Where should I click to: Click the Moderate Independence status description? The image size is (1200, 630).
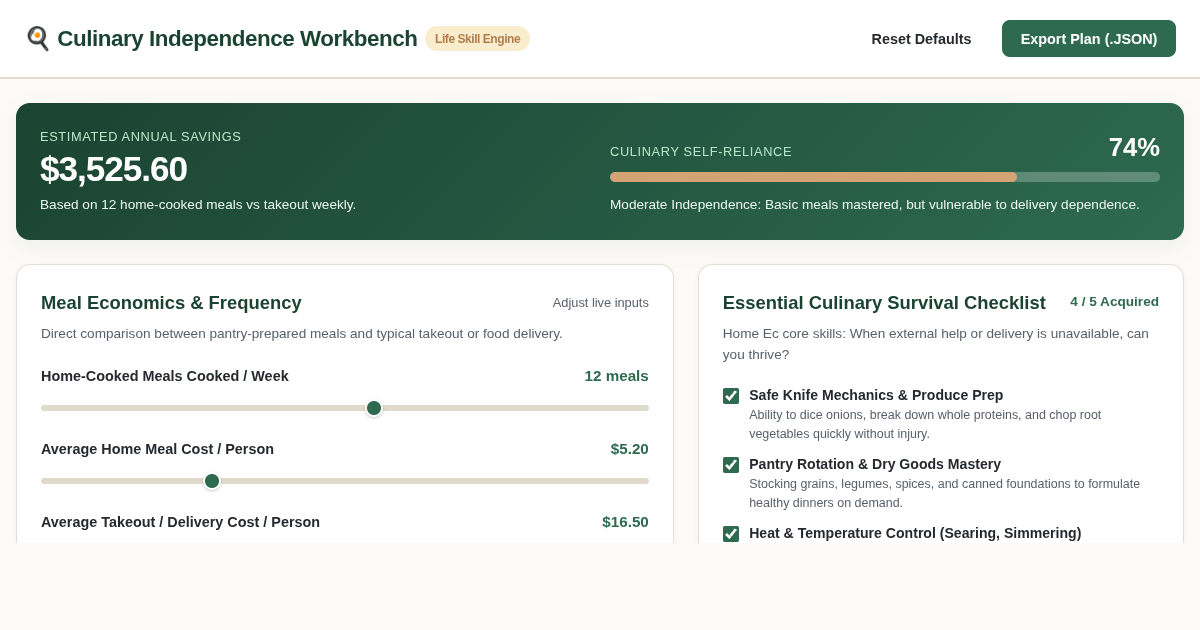coord(875,205)
